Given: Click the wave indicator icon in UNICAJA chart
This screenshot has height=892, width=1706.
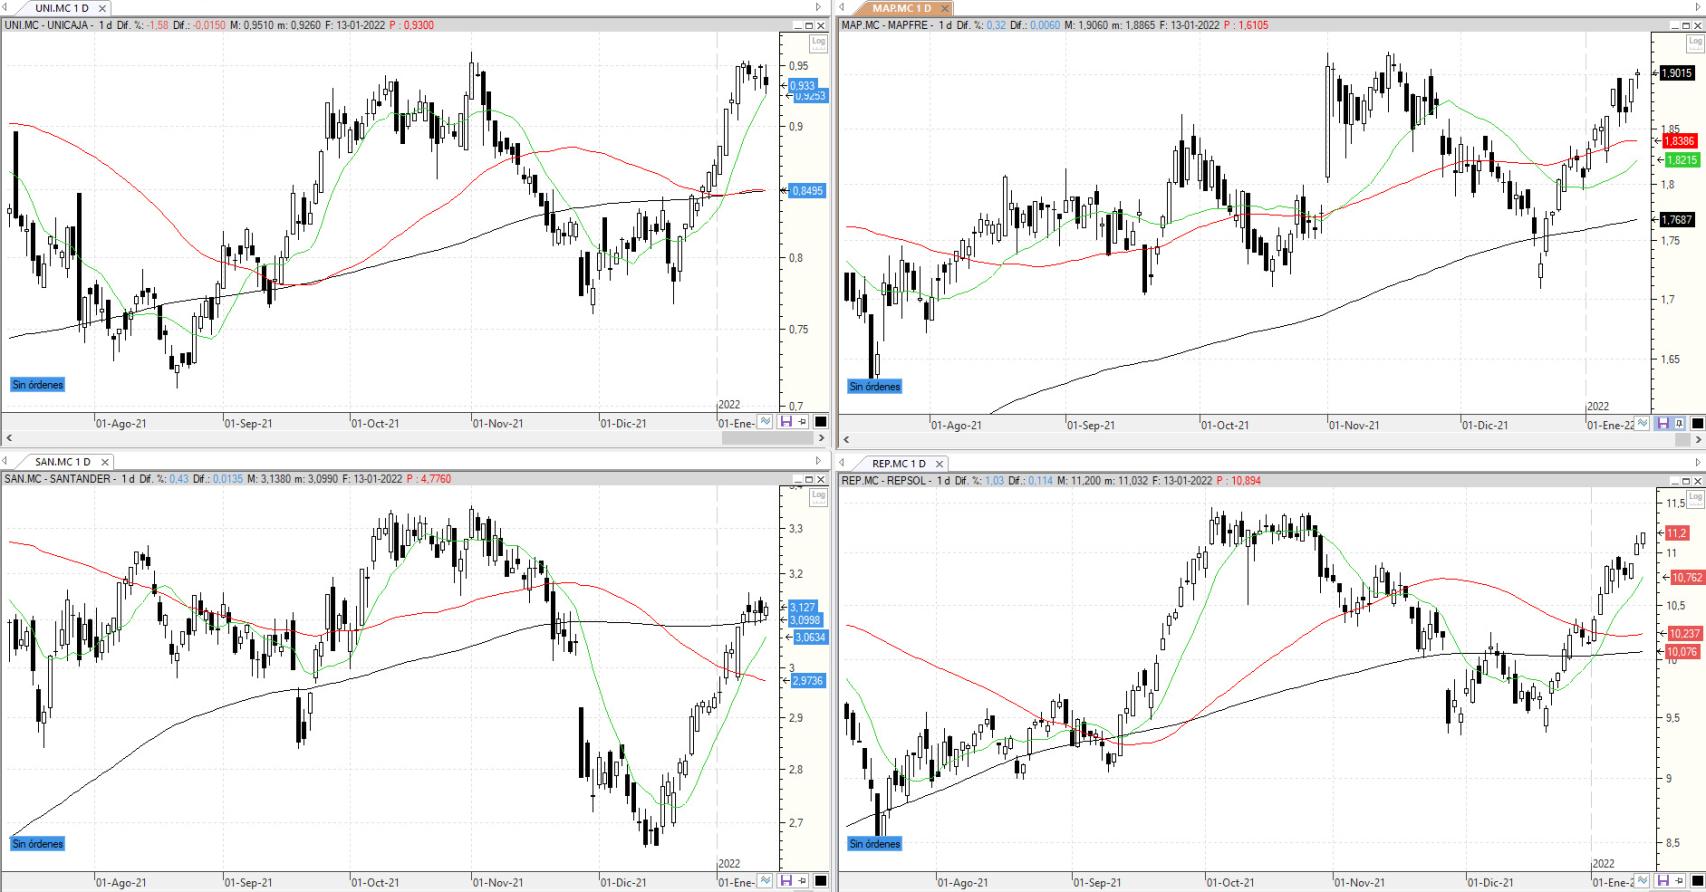Looking at the screenshot, I should tap(766, 422).
